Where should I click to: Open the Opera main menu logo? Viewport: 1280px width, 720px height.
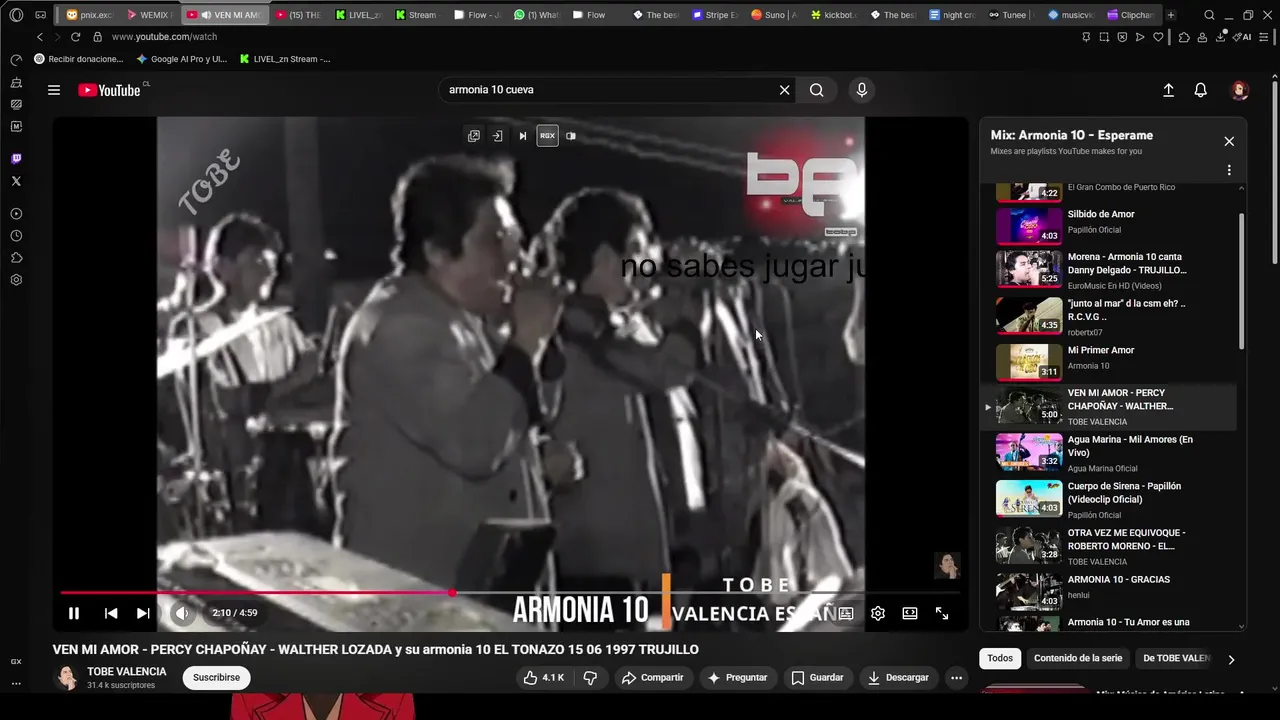pyautogui.click(x=16, y=15)
